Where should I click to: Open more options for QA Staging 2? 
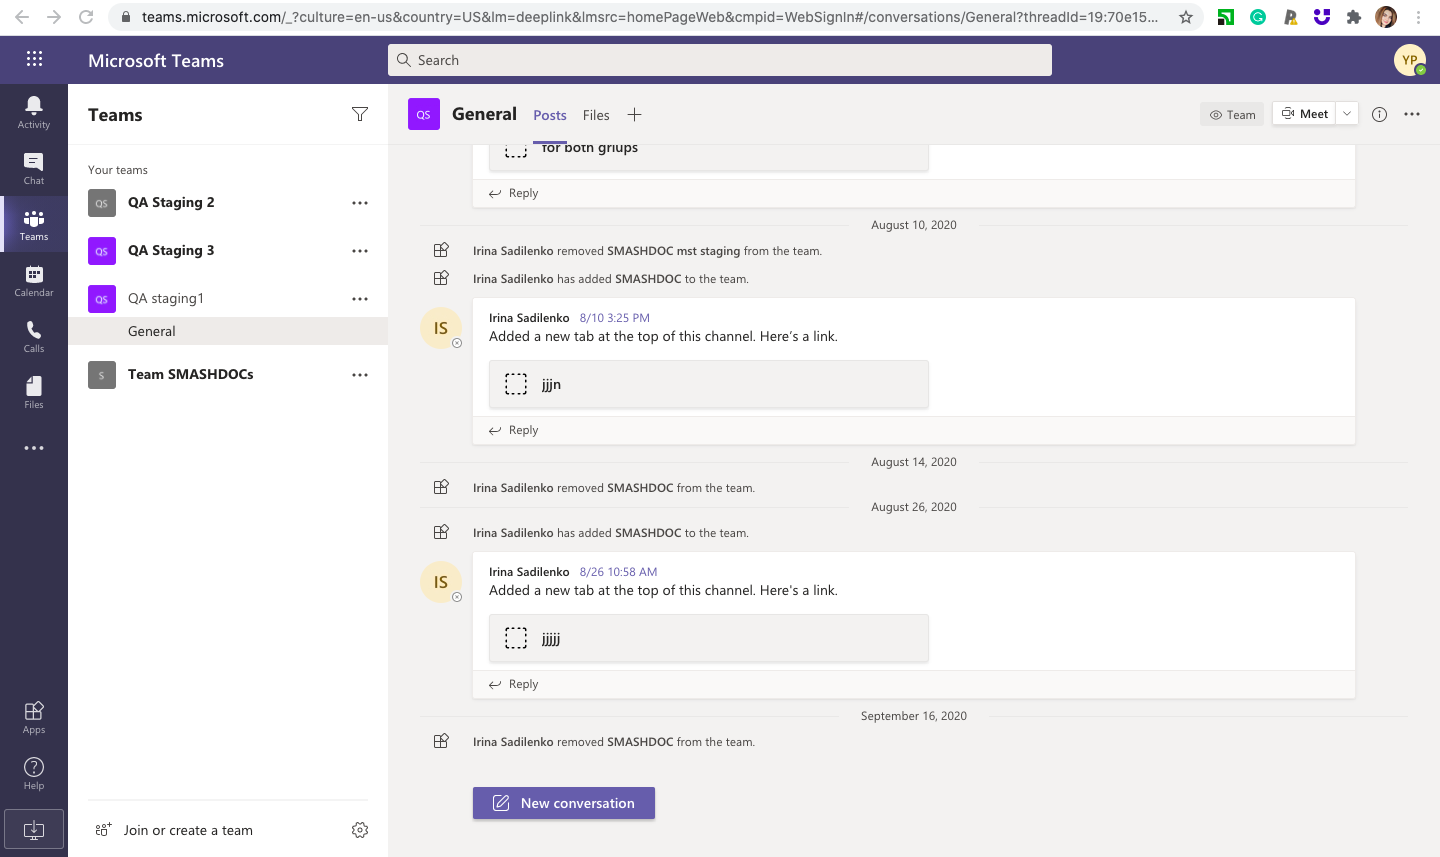pyautogui.click(x=360, y=203)
